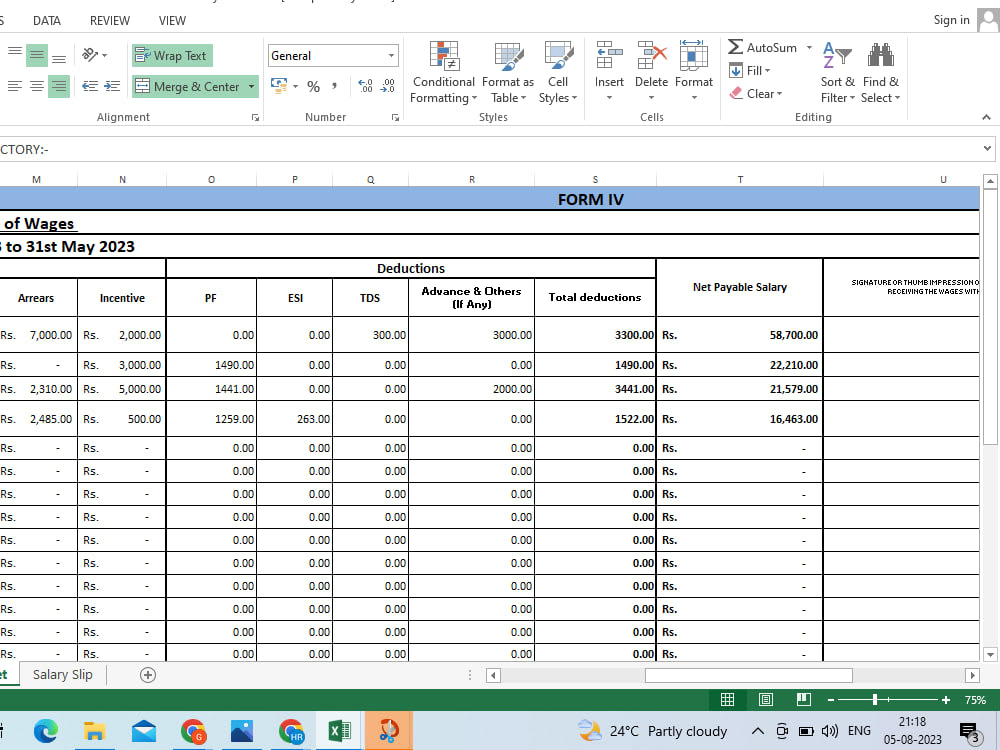This screenshot has height=750, width=1000.
Task: Toggle align left icon
Action: click(15, 86)
